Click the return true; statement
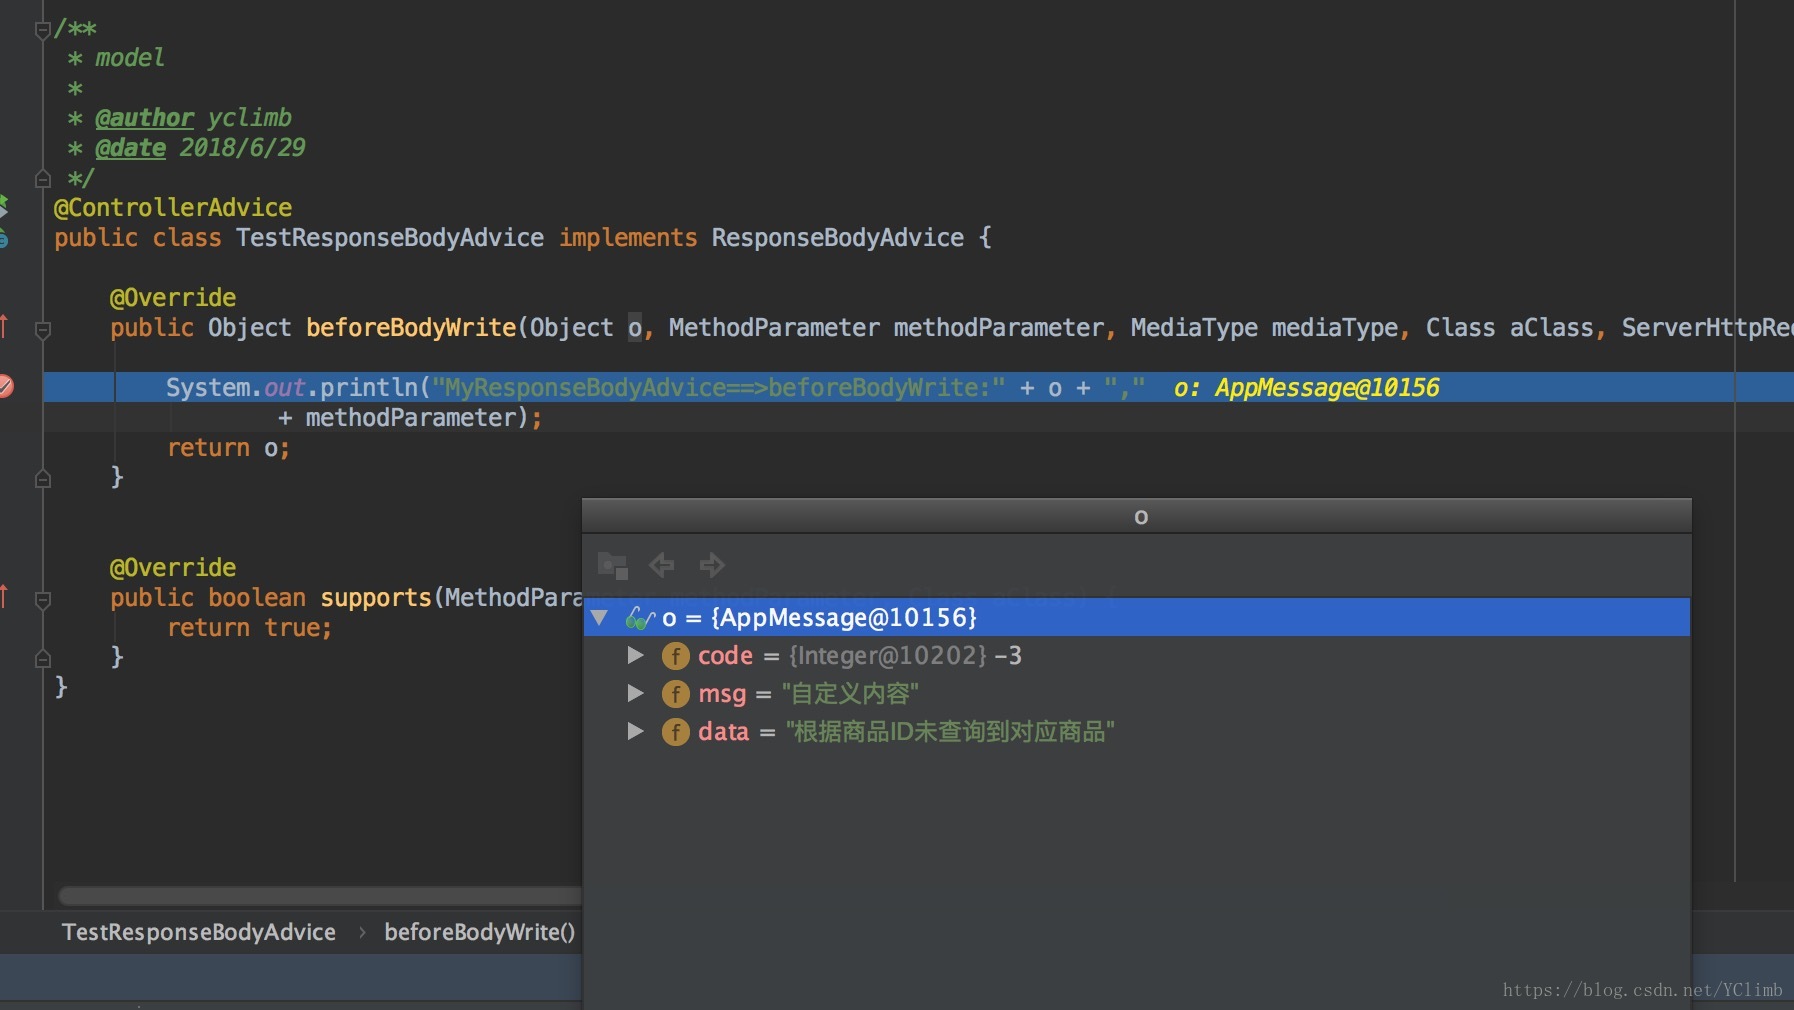1794x1010 pixels. [x=249, y=628]
